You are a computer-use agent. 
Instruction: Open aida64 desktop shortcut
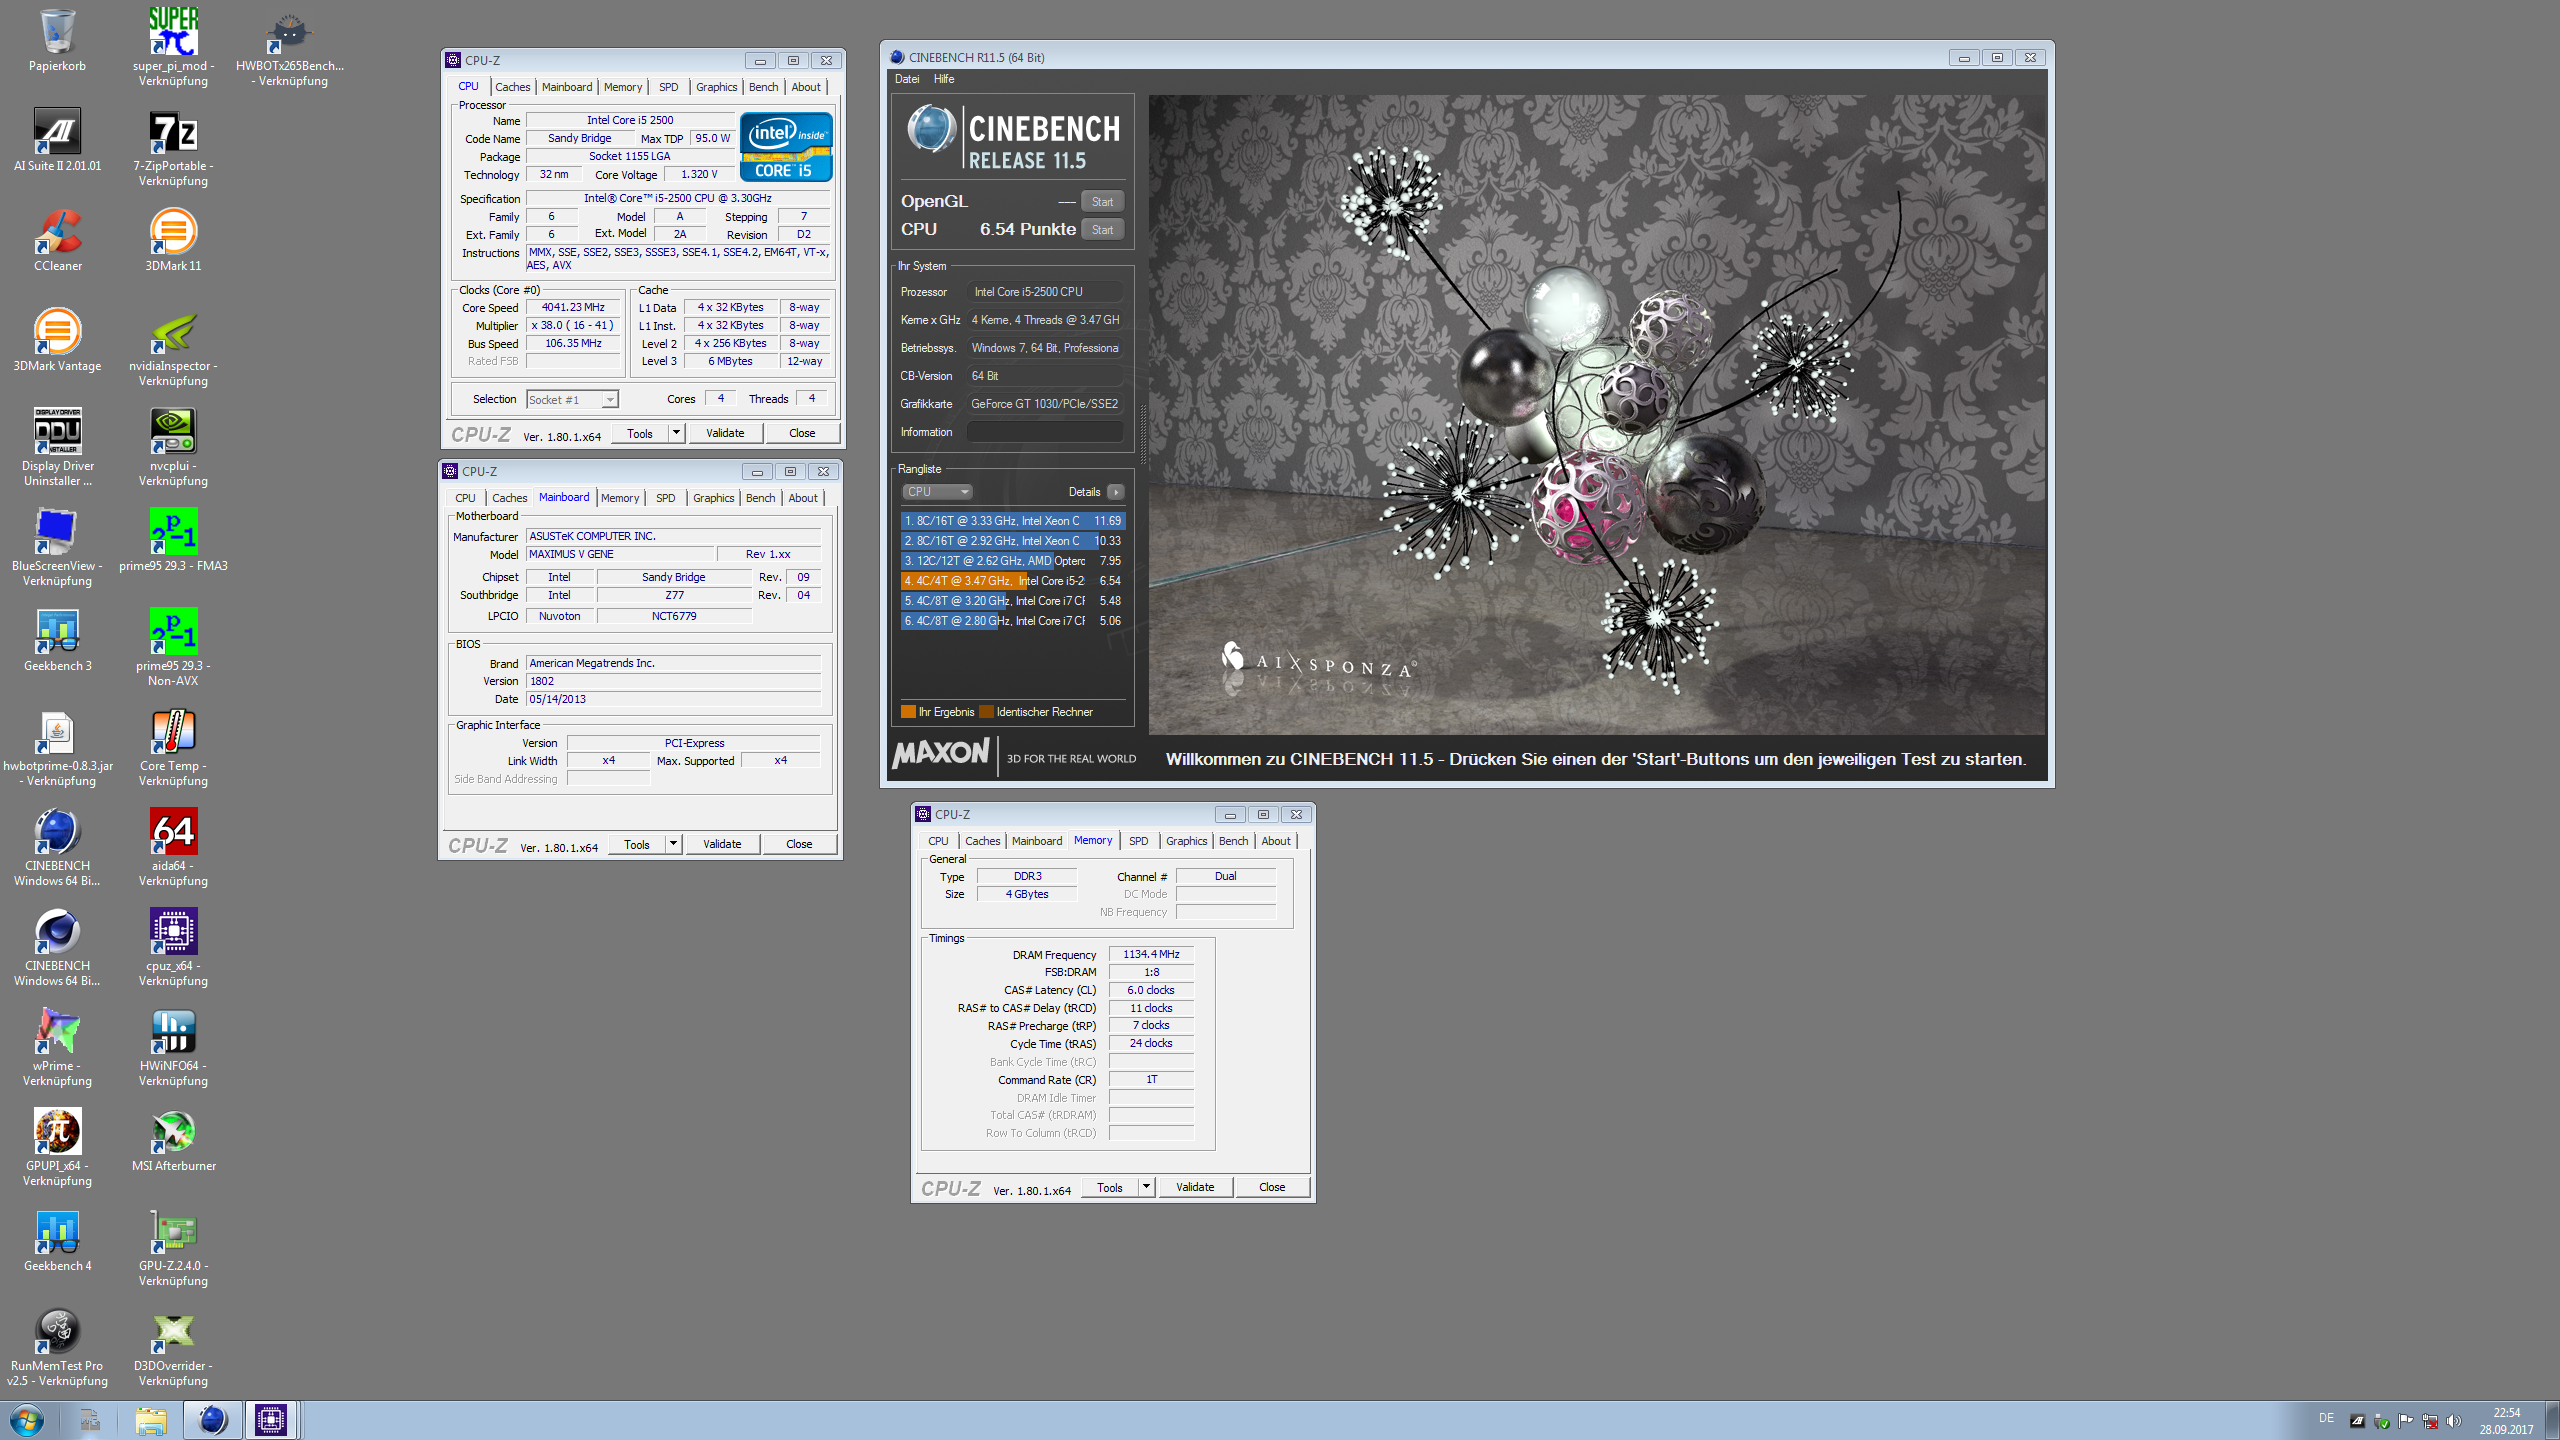coord(173,847)
